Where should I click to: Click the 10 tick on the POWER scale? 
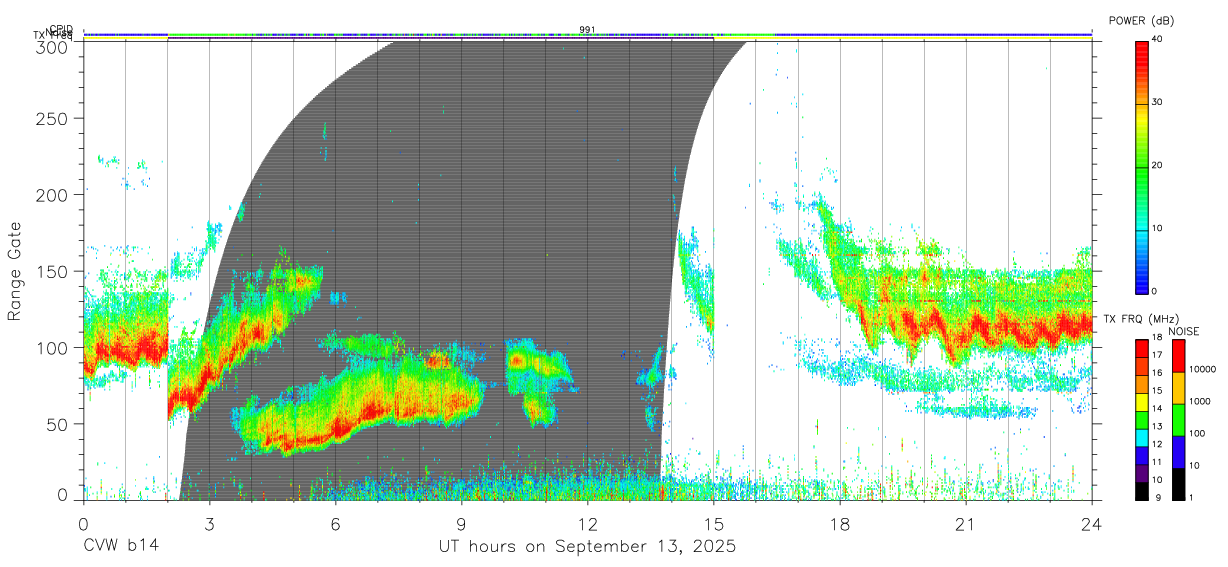click(1156, 229)
